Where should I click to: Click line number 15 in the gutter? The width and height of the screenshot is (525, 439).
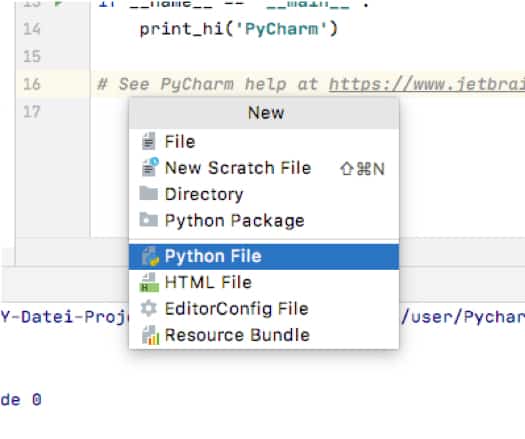(x=32, y=56)
